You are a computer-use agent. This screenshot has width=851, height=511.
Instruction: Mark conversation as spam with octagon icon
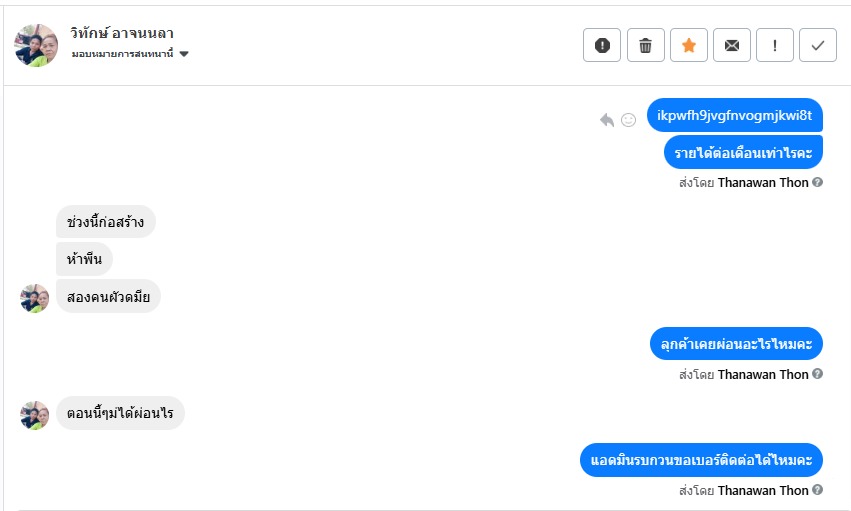pos(602,45)
